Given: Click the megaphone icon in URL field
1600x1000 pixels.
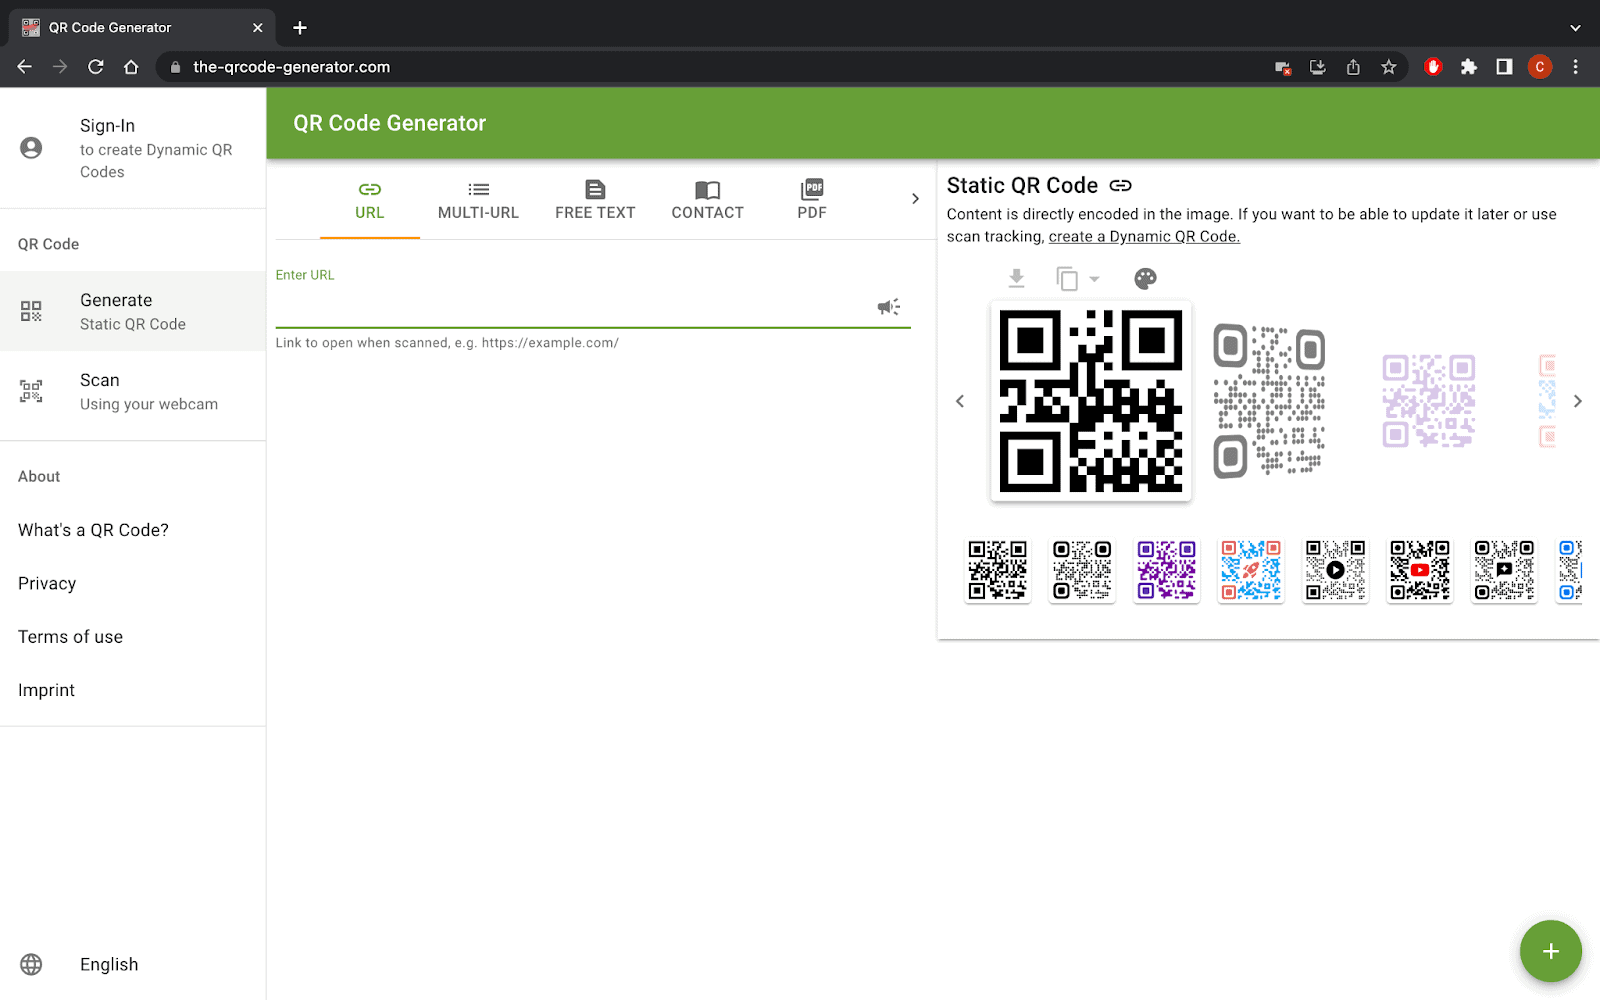Looking at the screenshot, I should pyautogui.click(x=888, y=307).
